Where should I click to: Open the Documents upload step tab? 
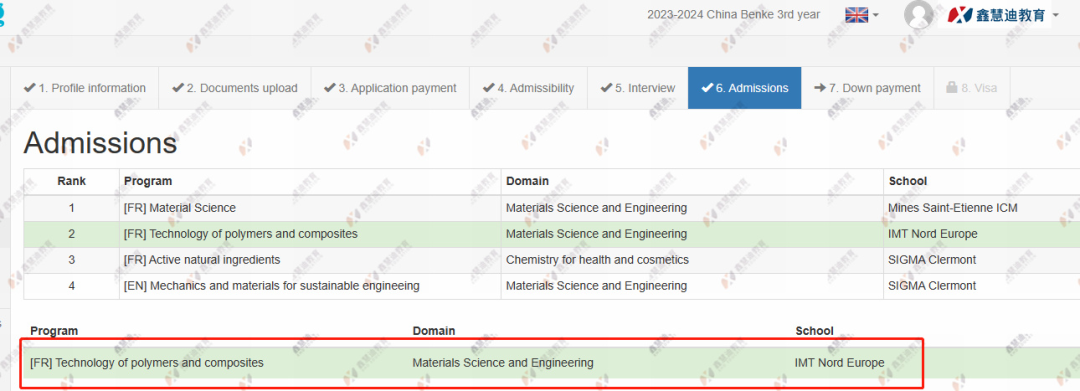pos(235,88)
